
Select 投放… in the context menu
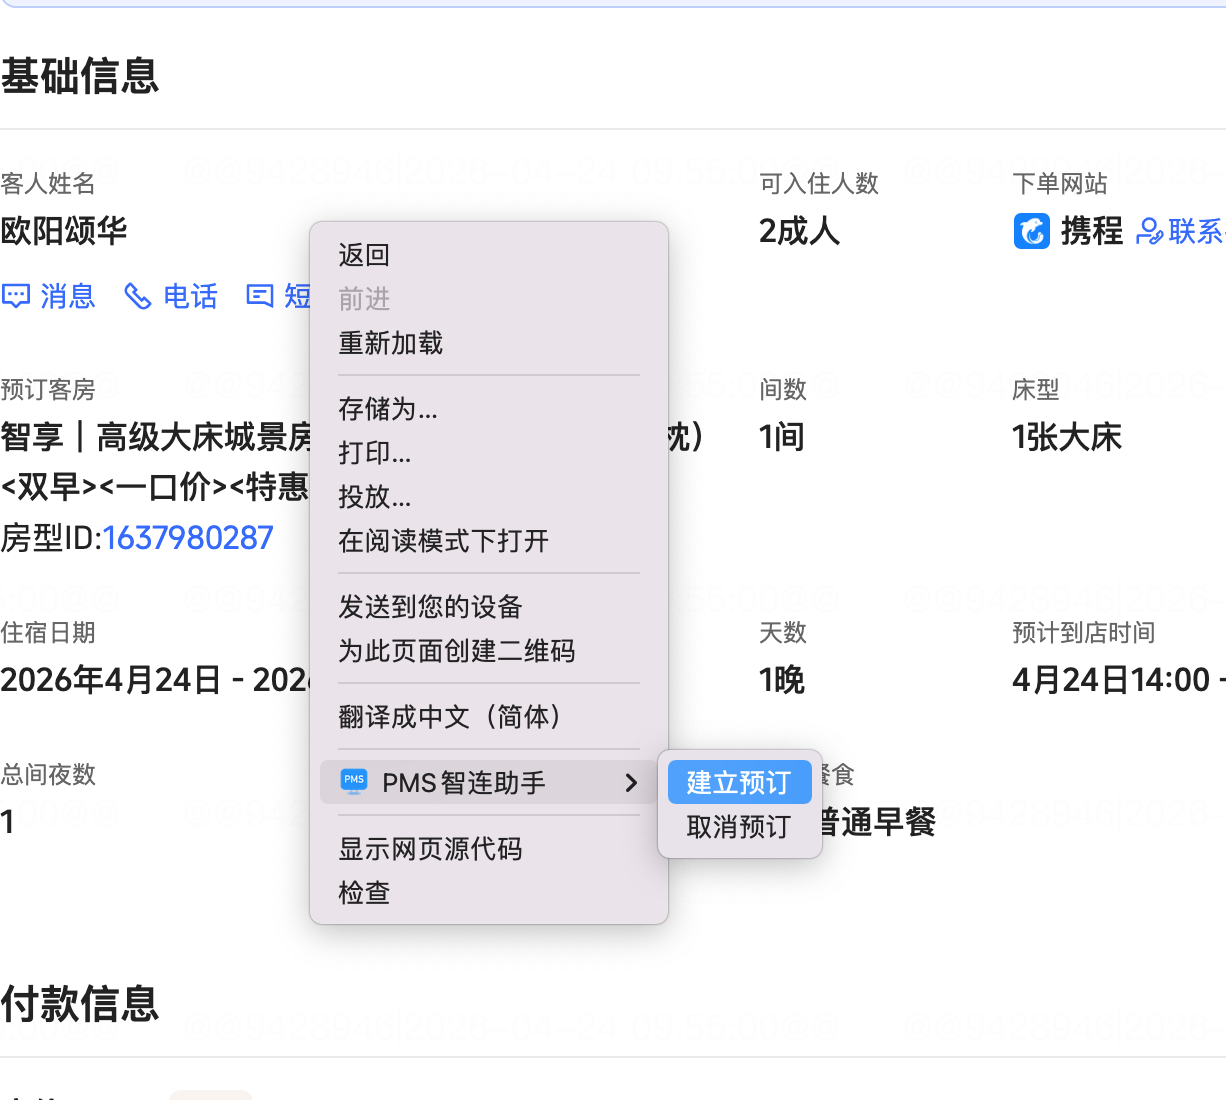click(375, 497)
